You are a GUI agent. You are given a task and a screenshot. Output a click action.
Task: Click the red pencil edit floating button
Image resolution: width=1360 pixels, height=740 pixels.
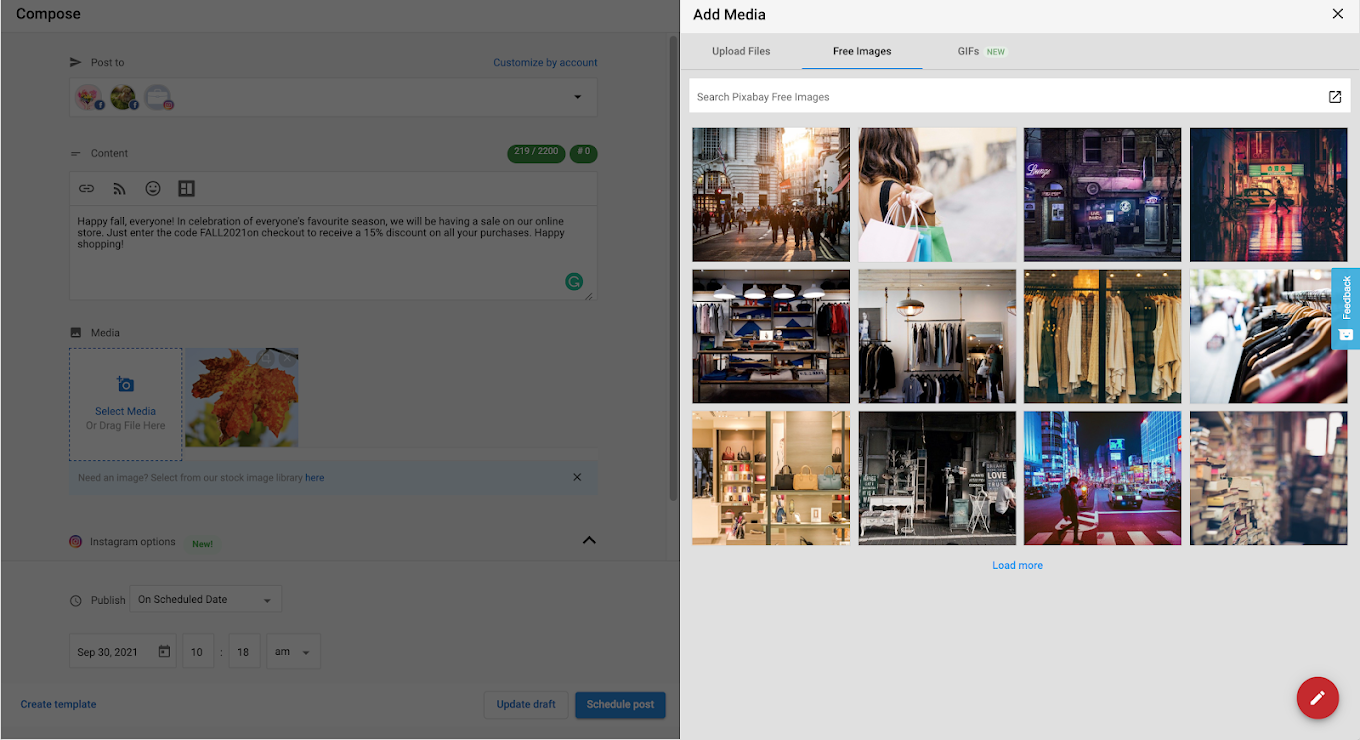click(1317, 698)
